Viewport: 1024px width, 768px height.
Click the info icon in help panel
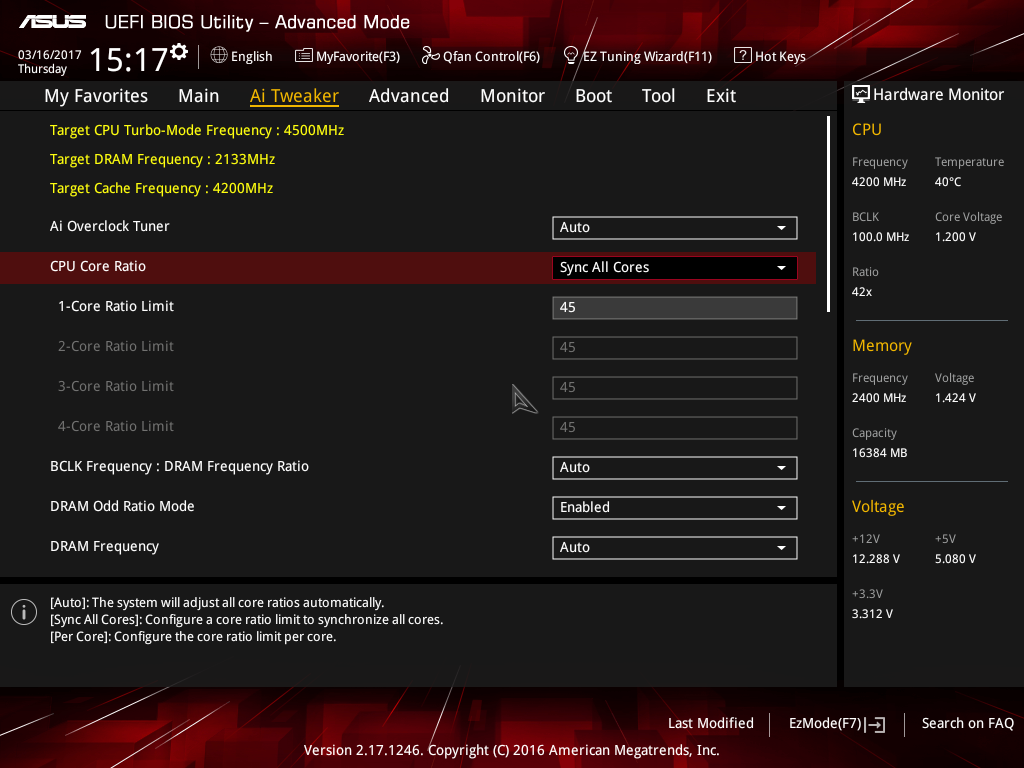coord(24,612)
